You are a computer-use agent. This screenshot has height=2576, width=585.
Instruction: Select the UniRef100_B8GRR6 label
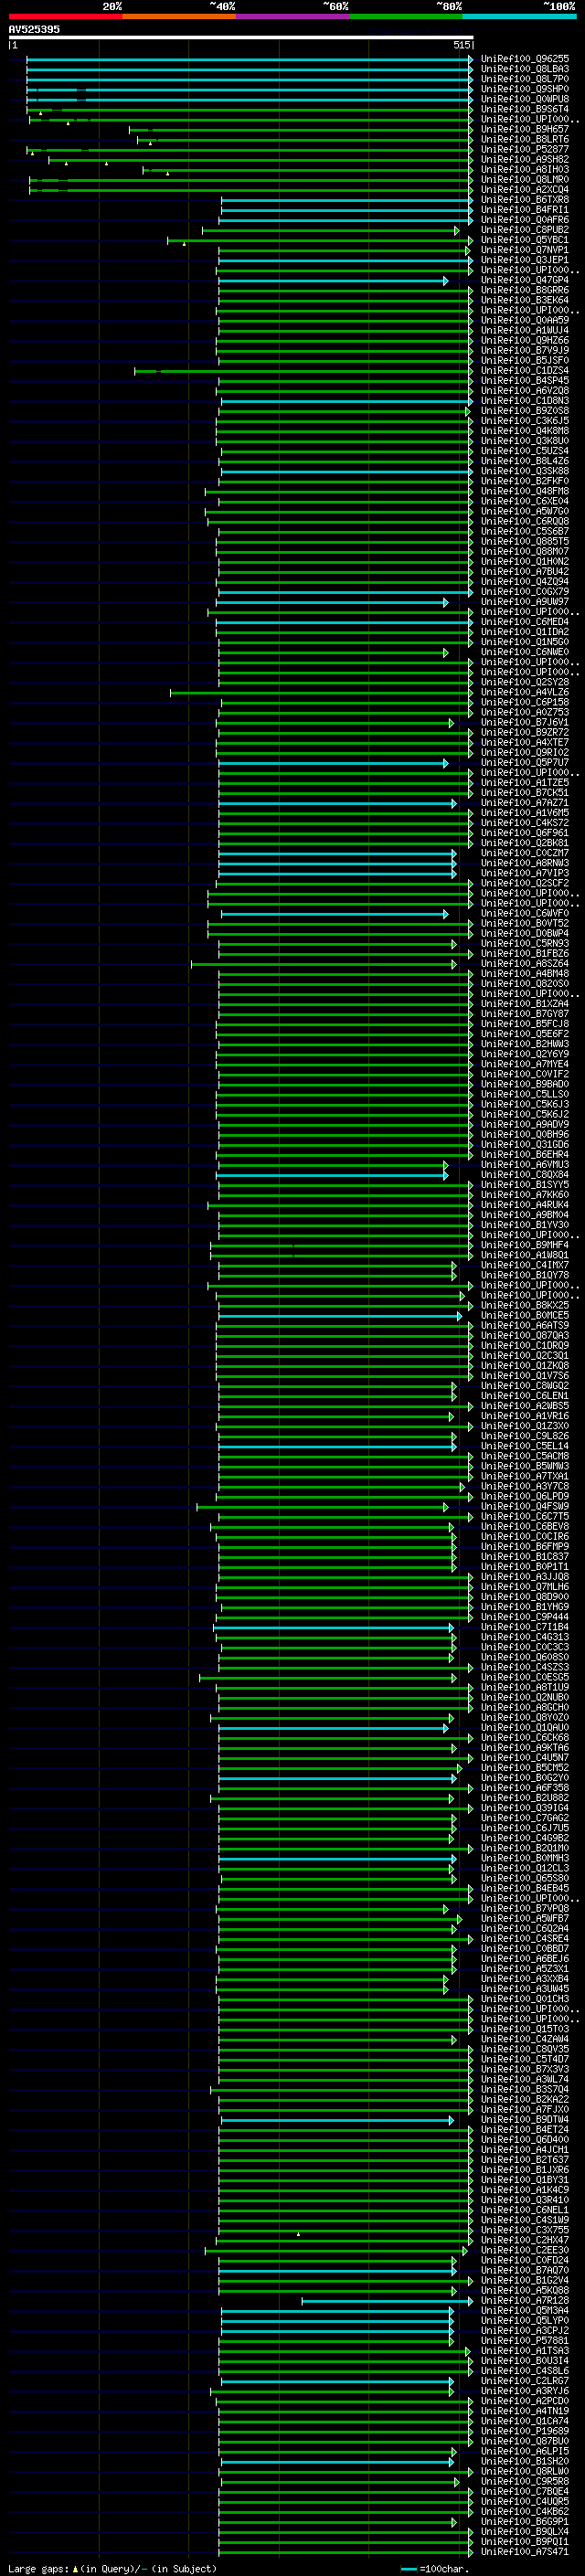coord(525,290)
